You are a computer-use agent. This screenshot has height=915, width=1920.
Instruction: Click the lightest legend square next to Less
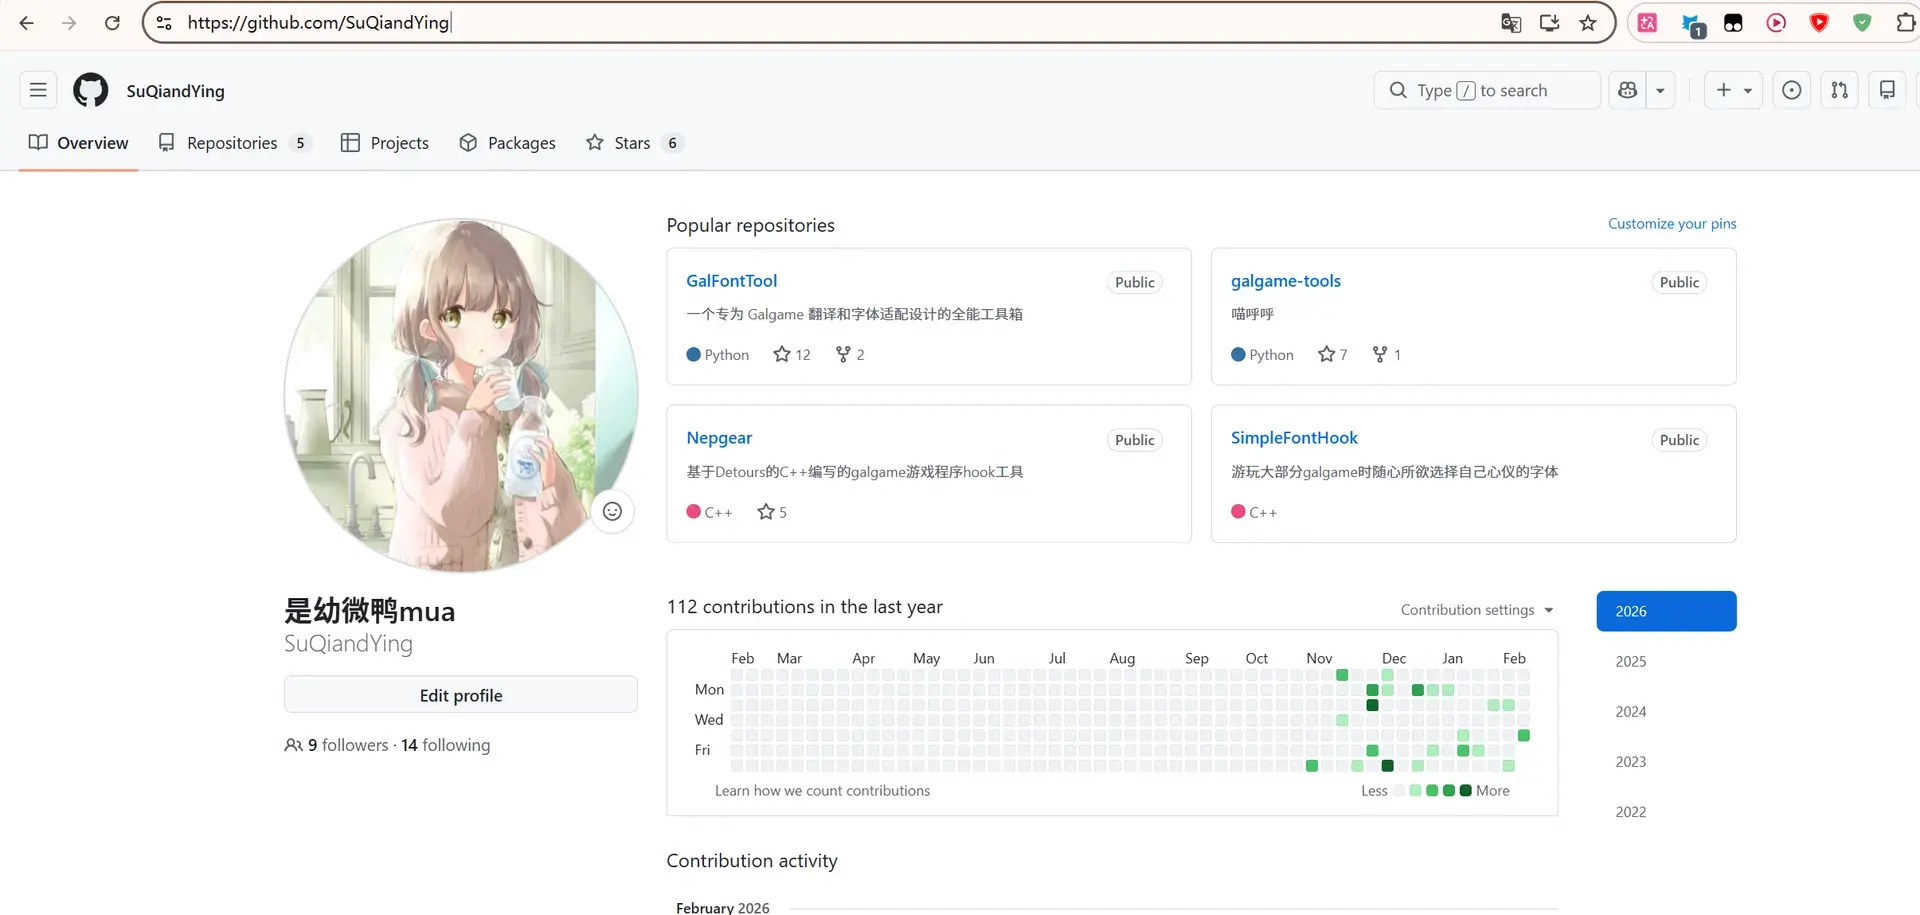tap(1399, 791)
